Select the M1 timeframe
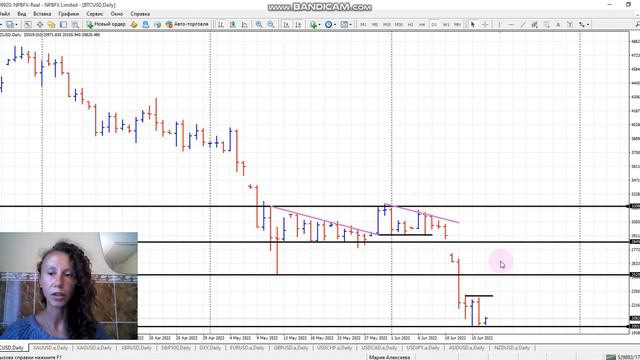This screenshot has width=640, height=360. 363,24
